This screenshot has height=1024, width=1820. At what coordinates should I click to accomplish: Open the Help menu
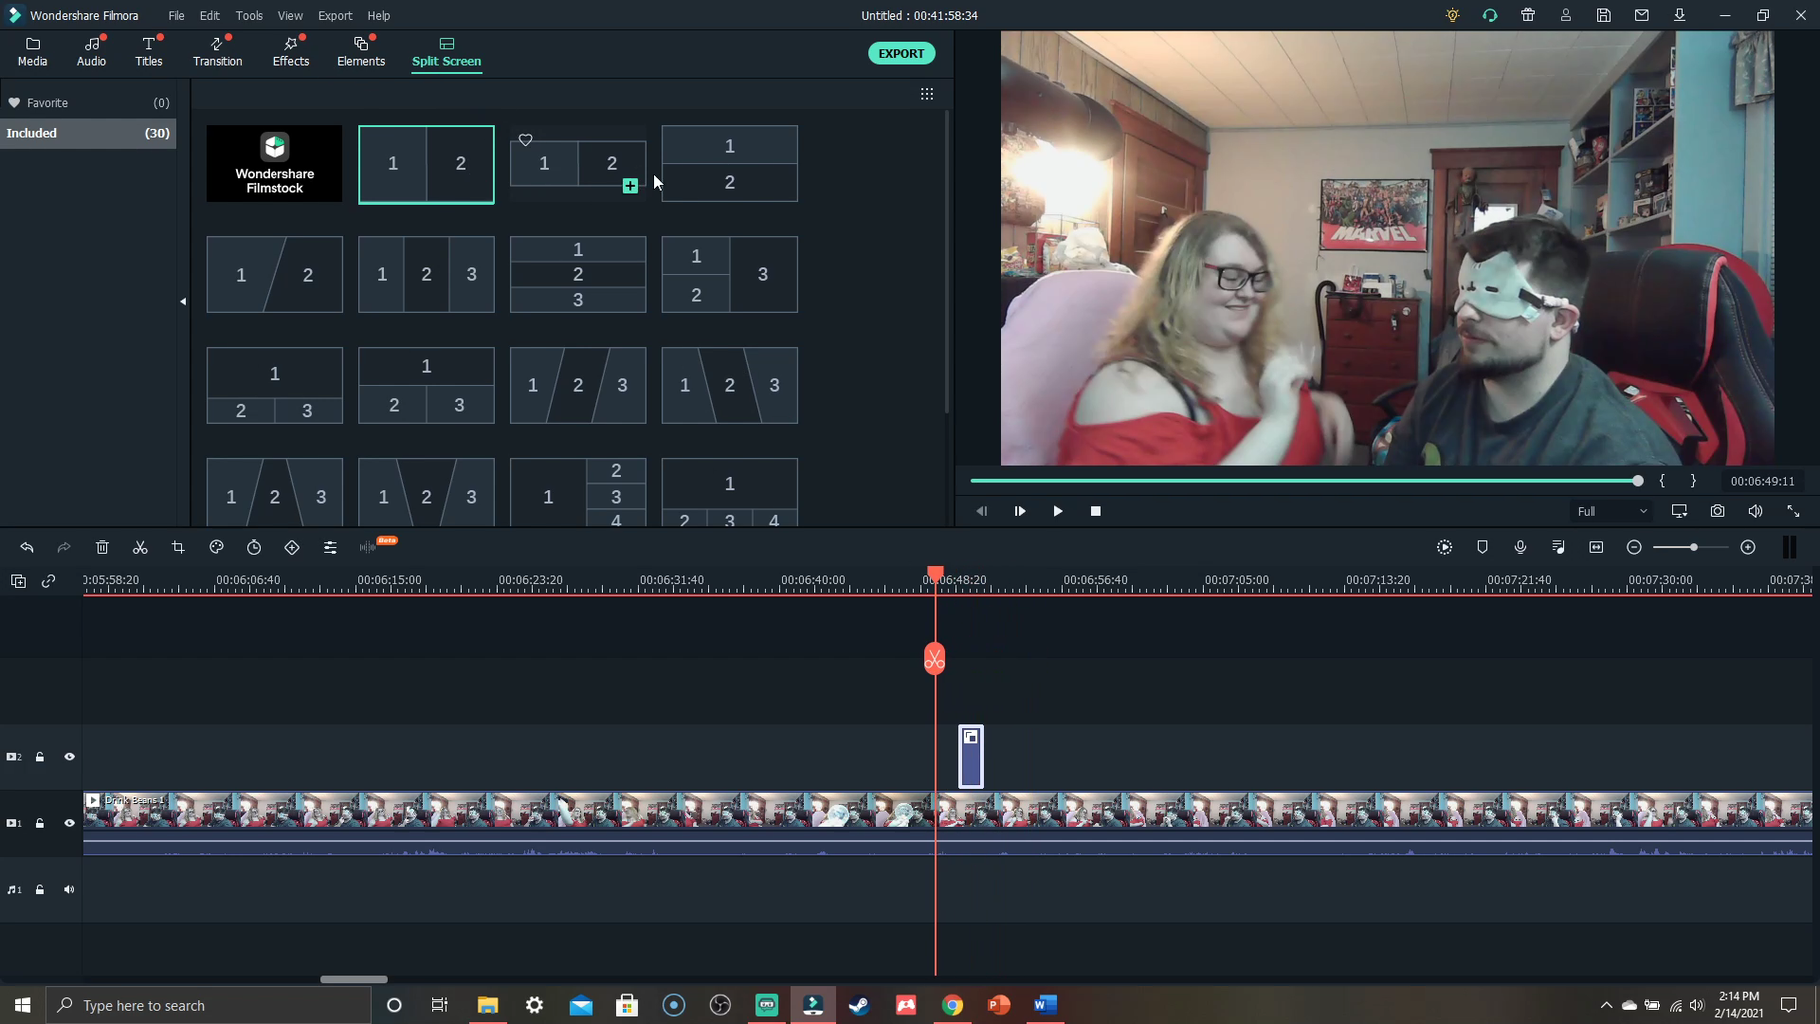point(379,16)
